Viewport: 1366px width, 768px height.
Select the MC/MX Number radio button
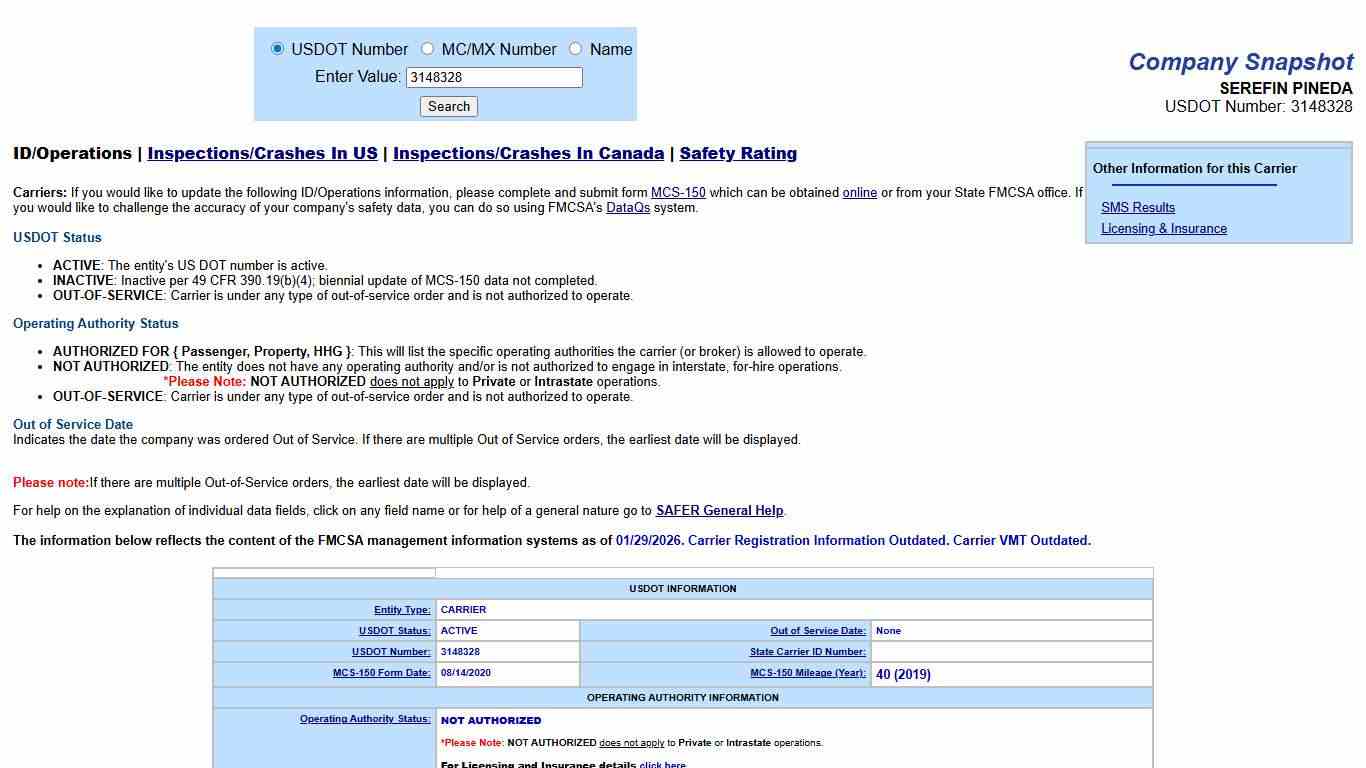coord(427,48)
